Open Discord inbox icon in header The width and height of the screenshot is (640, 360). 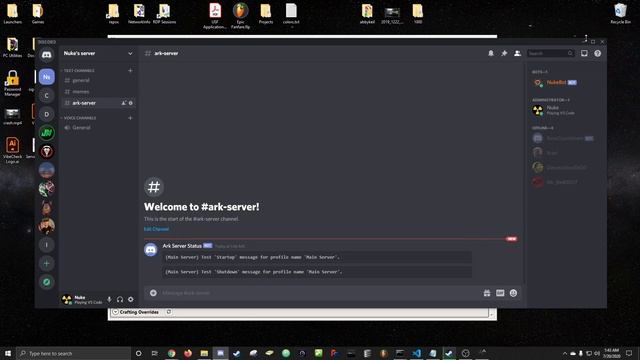click(584, 53)
